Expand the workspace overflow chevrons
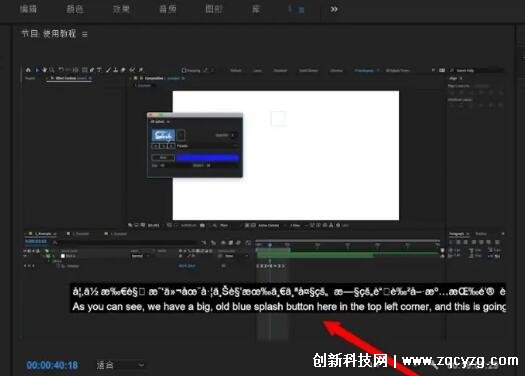The width and height of the screenshot is (525, 376). click(x=334, y=9)
